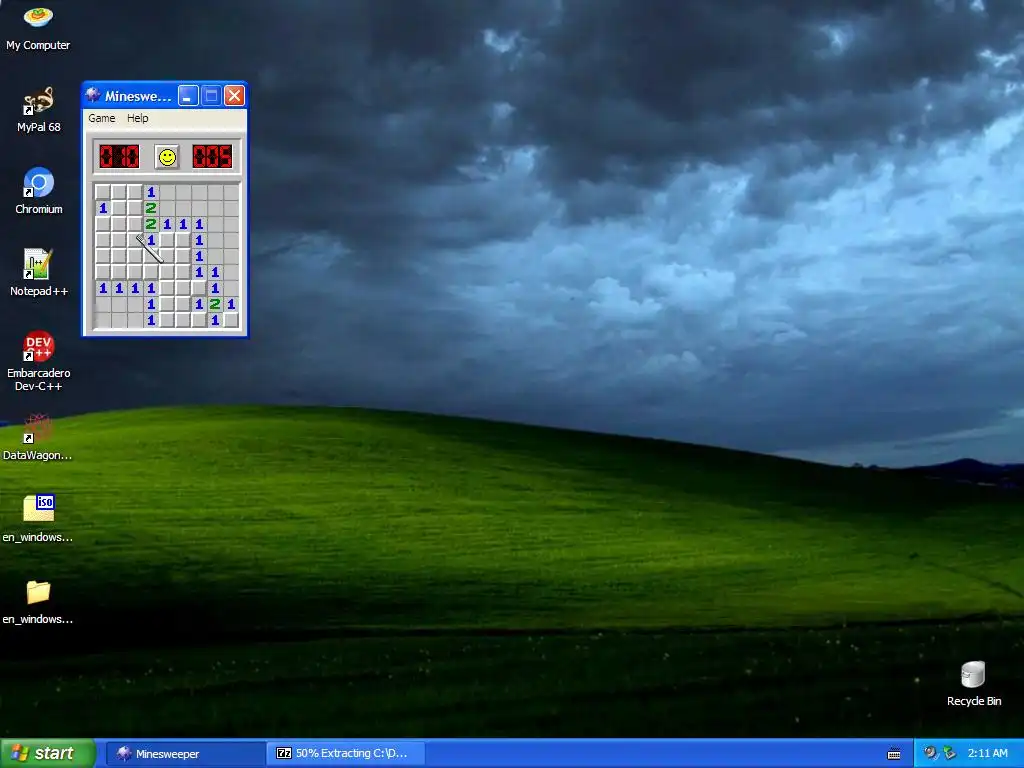Click the round gray tray icon before clock
The width and height of the screenshot is (1024, 768).
coord(930,753)
